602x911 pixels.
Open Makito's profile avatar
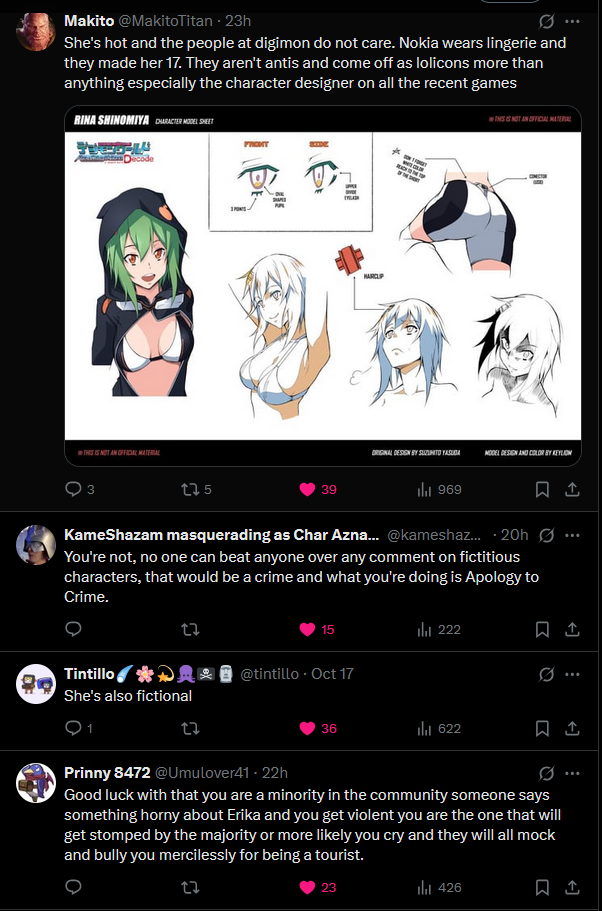pos(35,31)
